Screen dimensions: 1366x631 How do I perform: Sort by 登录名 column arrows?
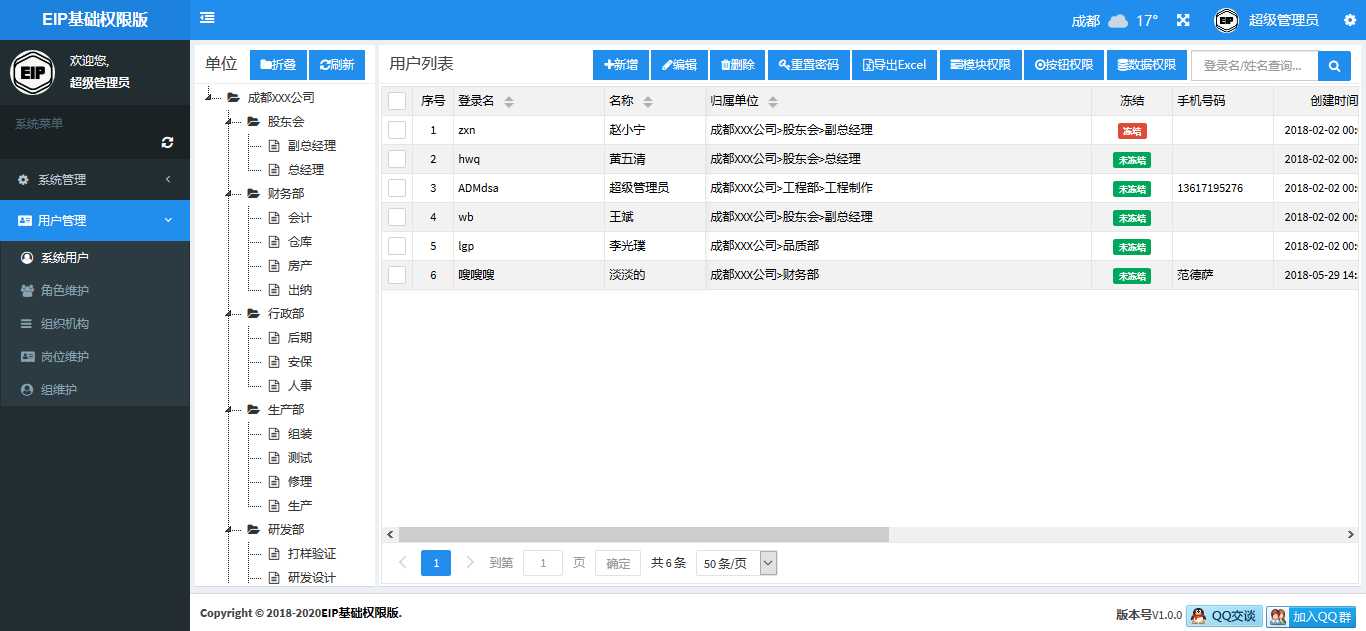[508, 102]
